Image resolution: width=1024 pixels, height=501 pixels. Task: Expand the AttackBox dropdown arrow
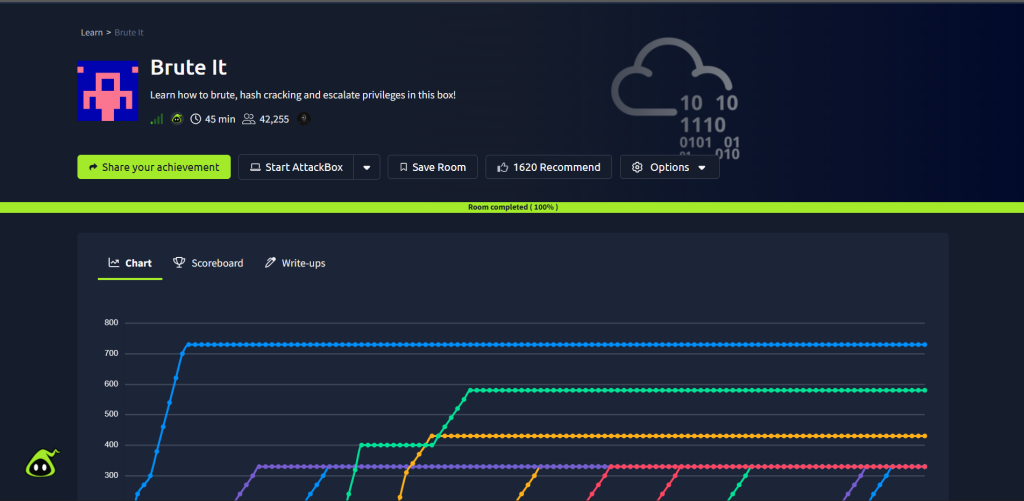click(x=367, y=167)
